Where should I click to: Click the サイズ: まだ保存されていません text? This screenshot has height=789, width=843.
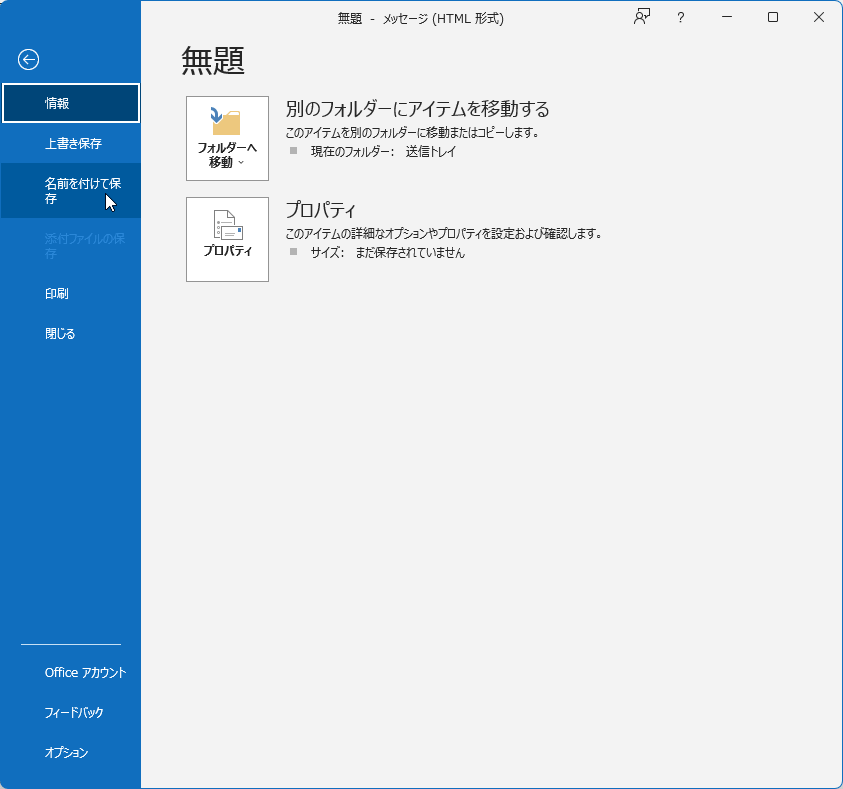(x=388, y=253)
